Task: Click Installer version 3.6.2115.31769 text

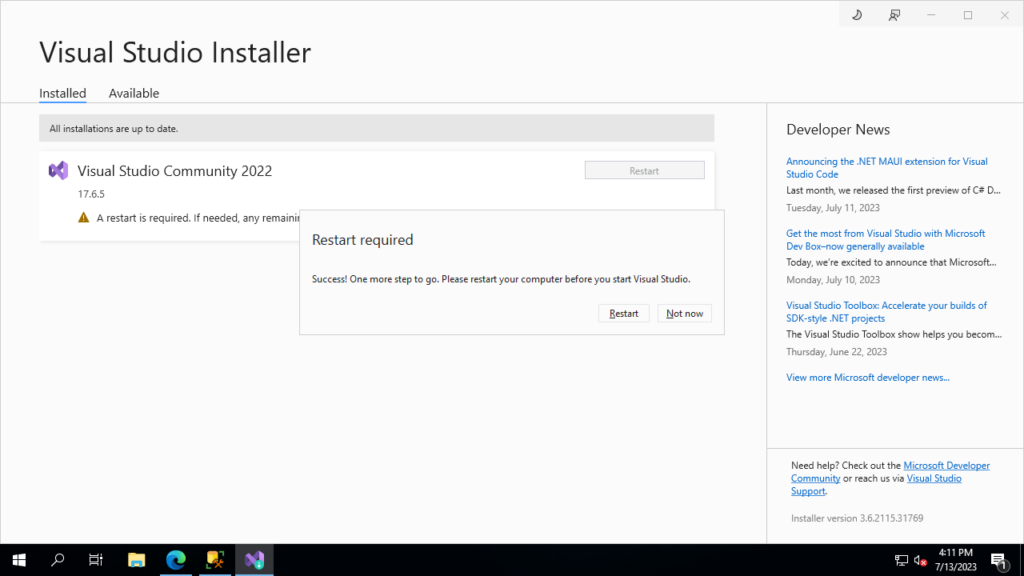Action: (x=857, y=519)
